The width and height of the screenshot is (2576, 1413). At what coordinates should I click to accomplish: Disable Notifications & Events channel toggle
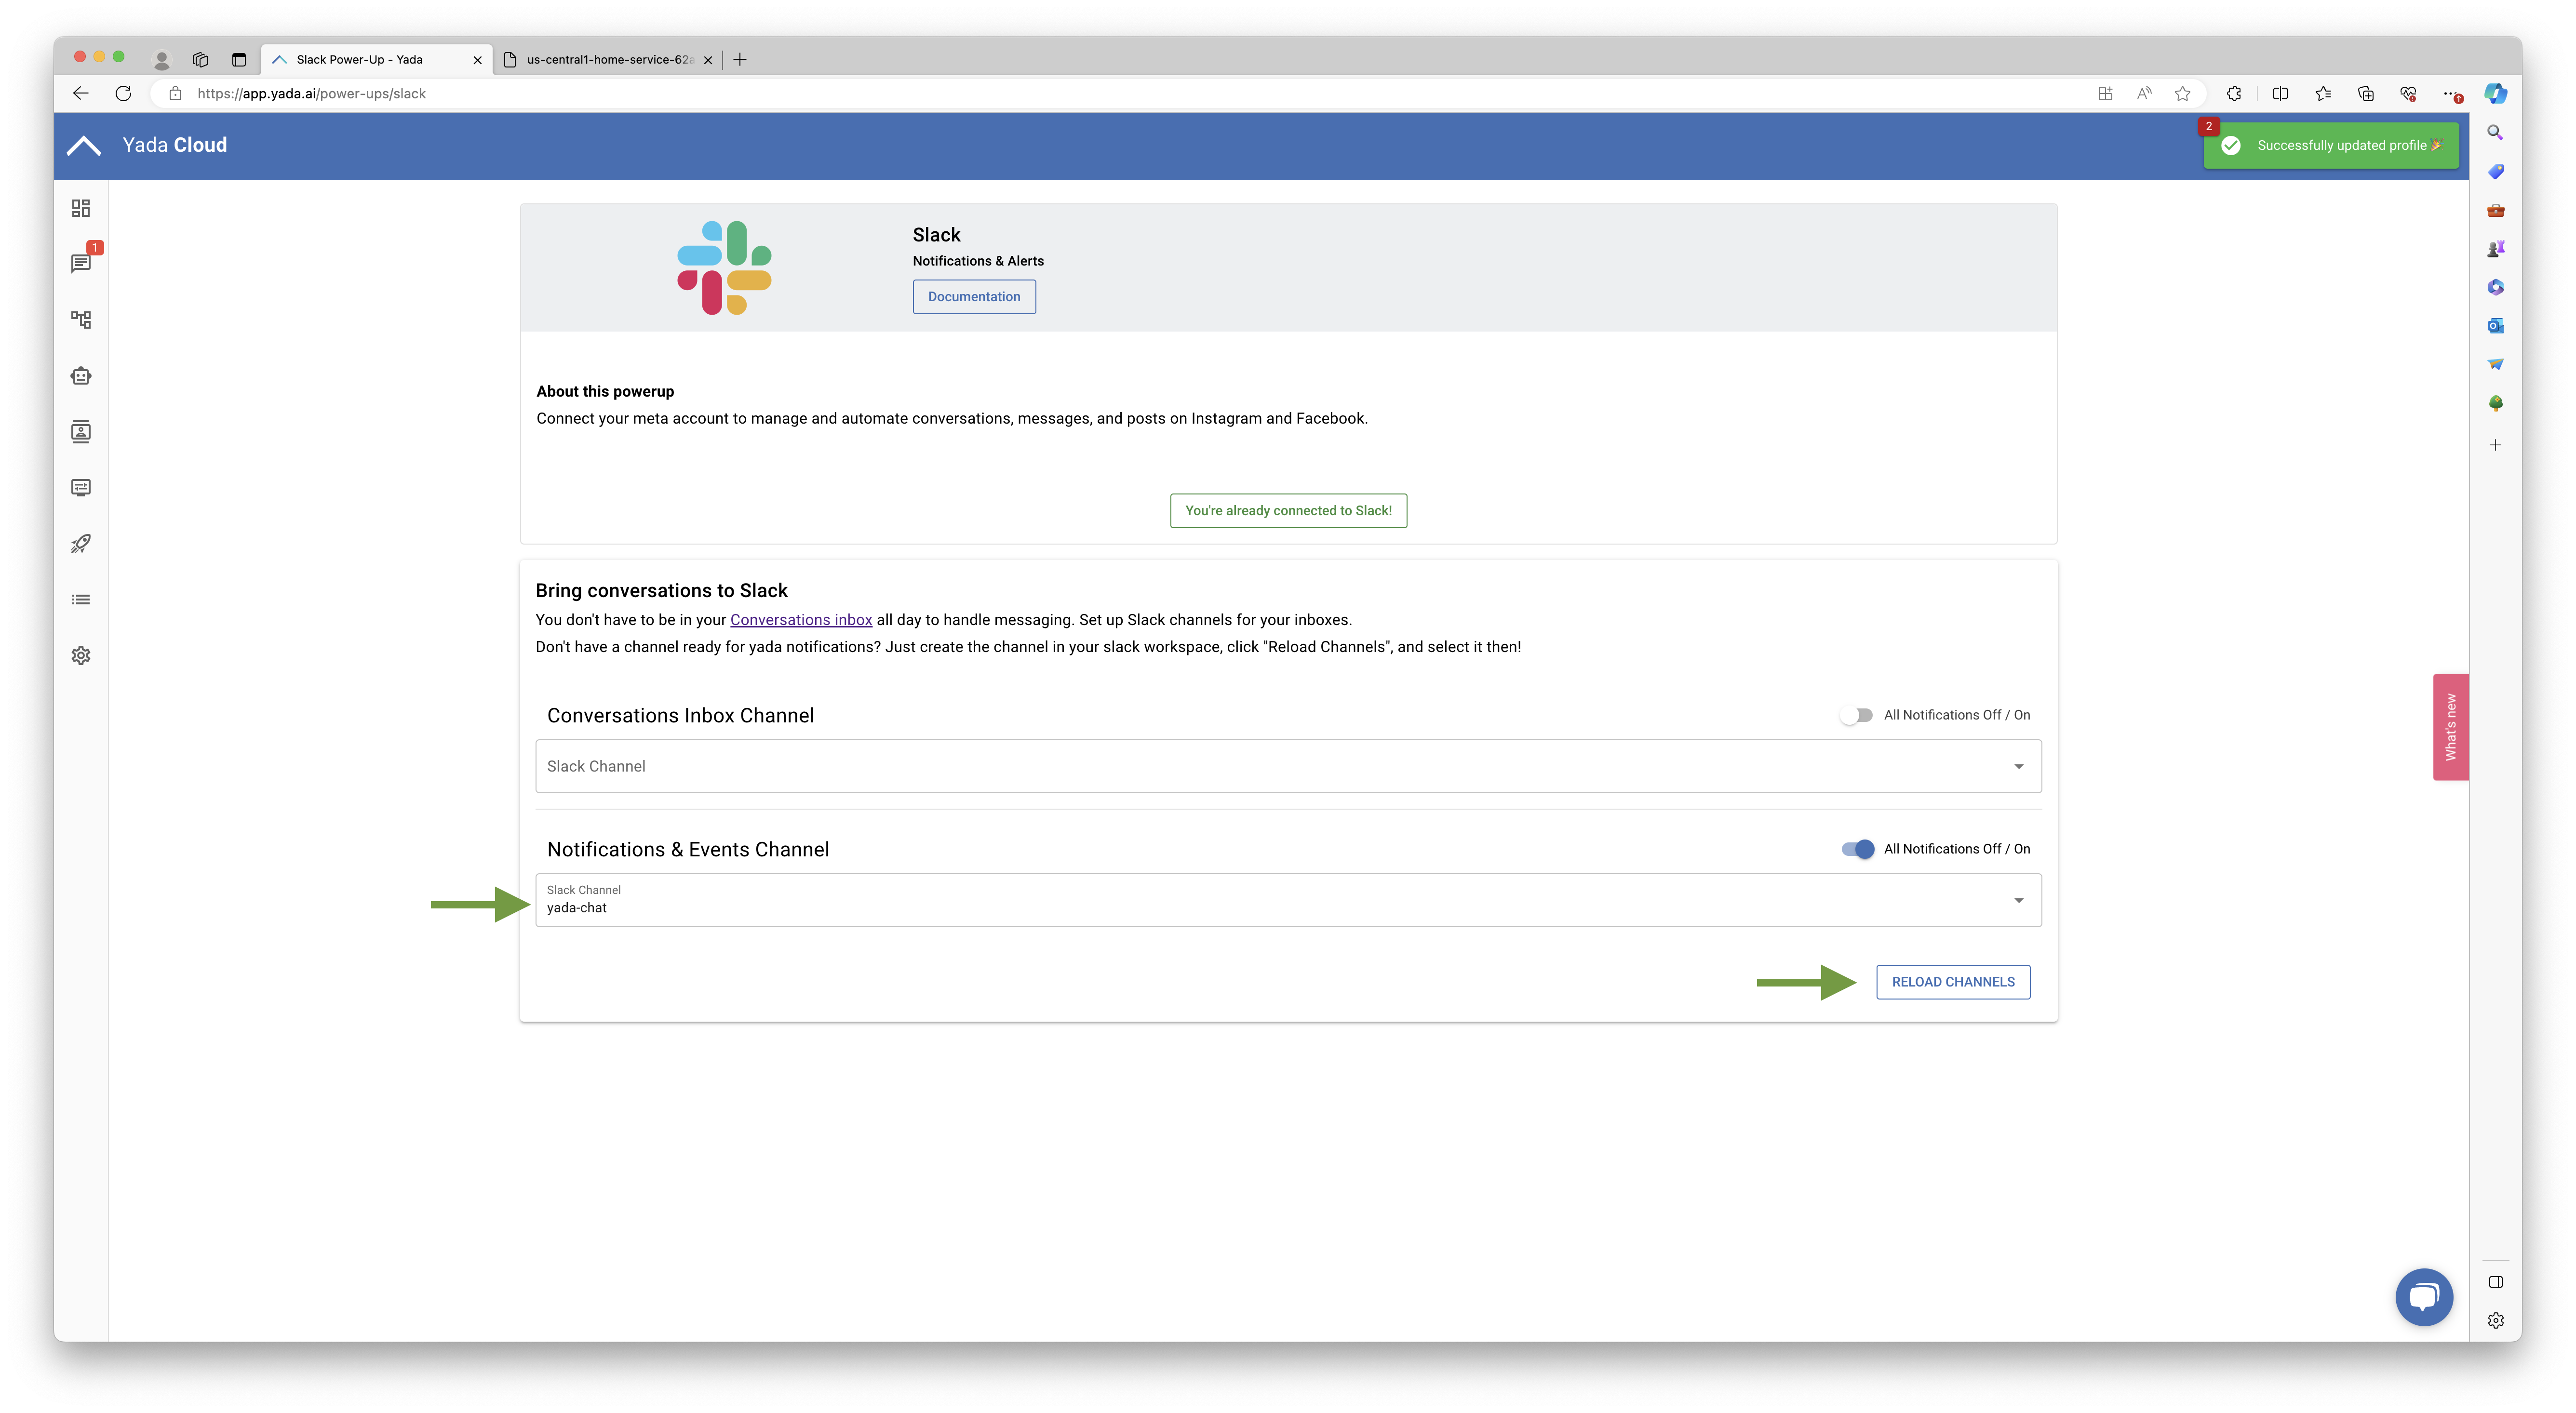coord(1858,849)
